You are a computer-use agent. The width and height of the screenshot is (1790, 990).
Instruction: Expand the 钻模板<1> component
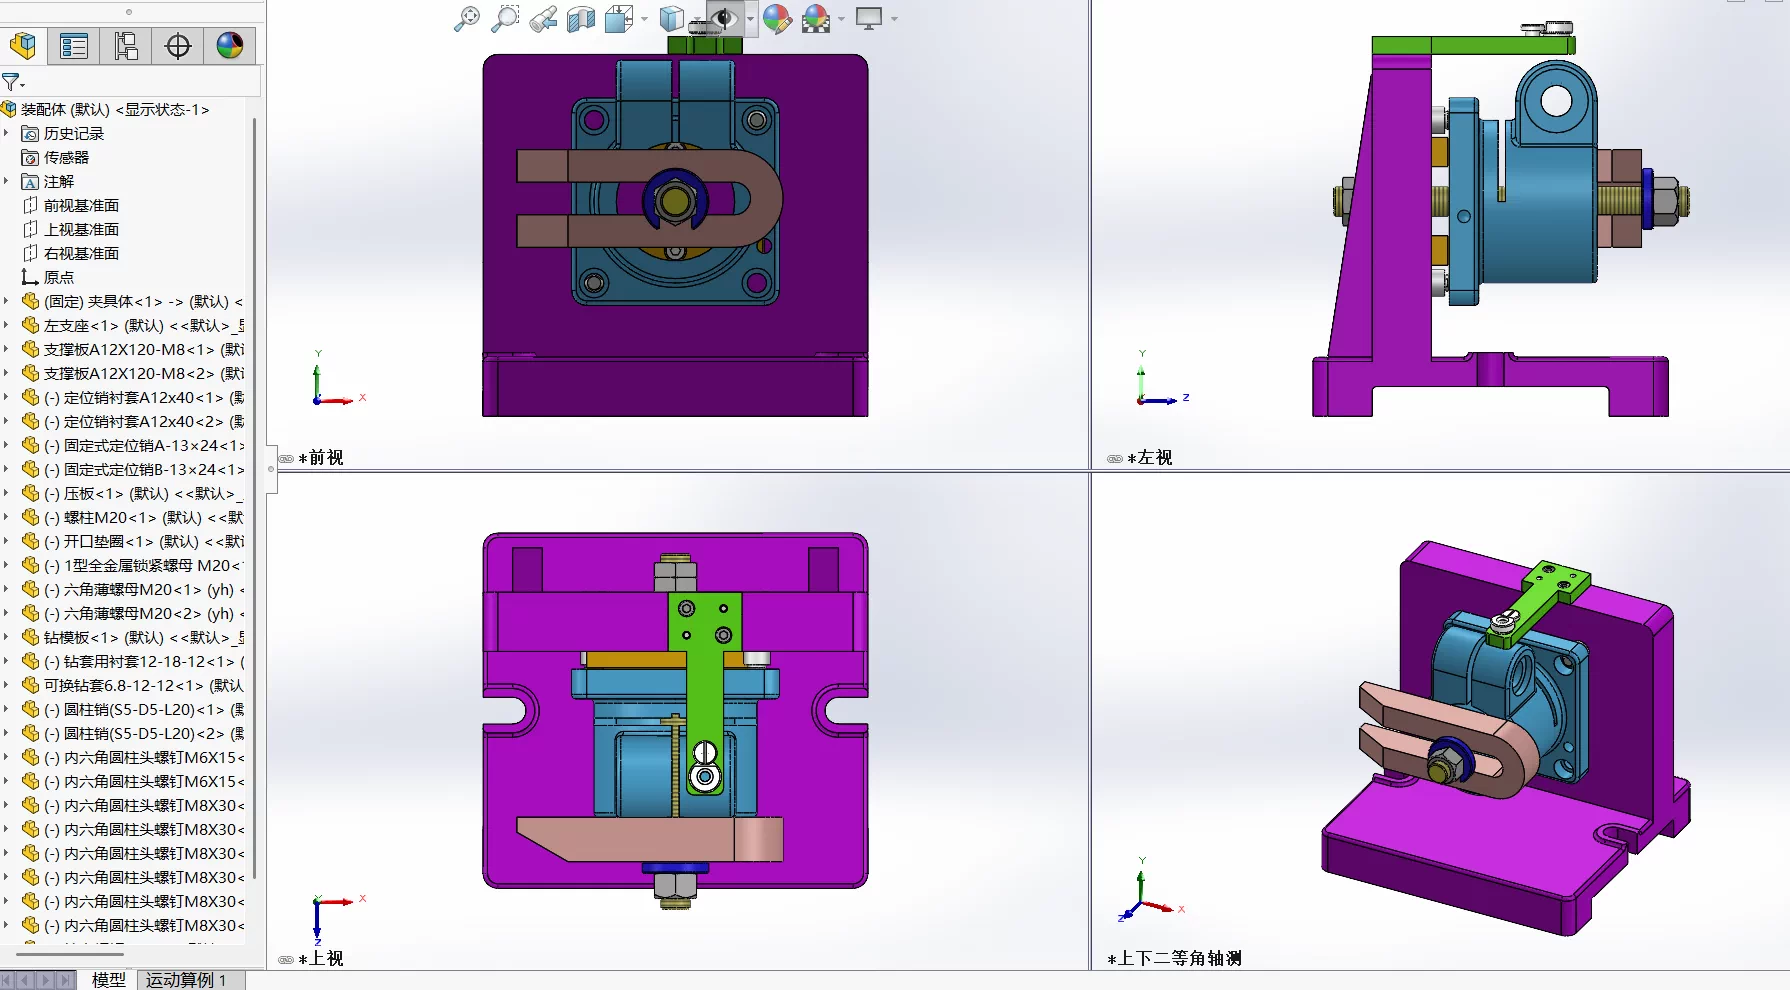[x=6, y=637]
